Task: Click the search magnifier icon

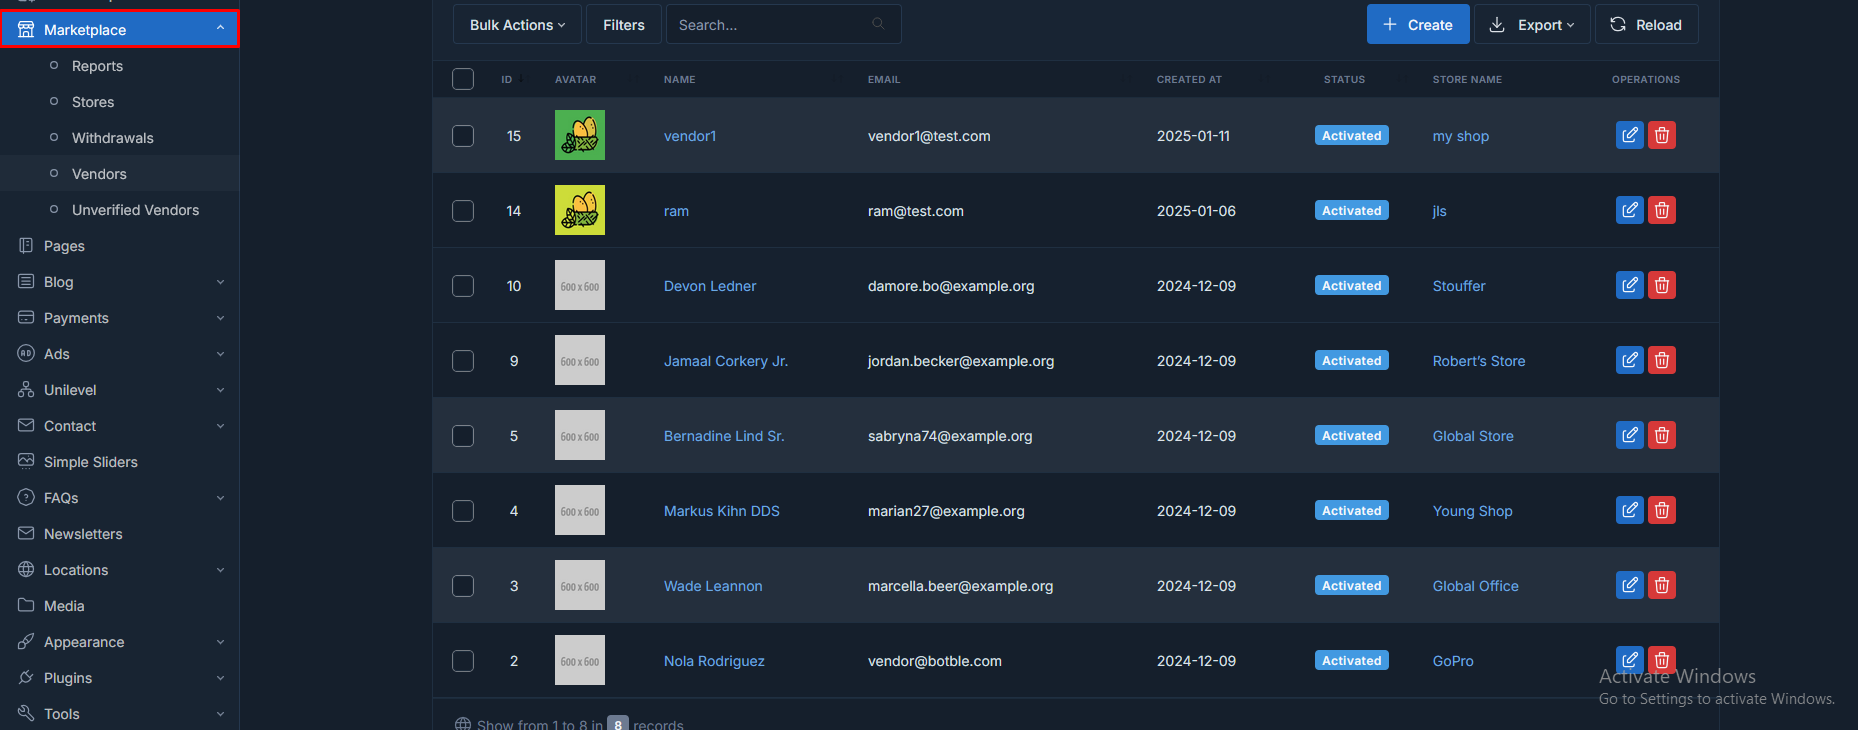Action: (878, 24)
